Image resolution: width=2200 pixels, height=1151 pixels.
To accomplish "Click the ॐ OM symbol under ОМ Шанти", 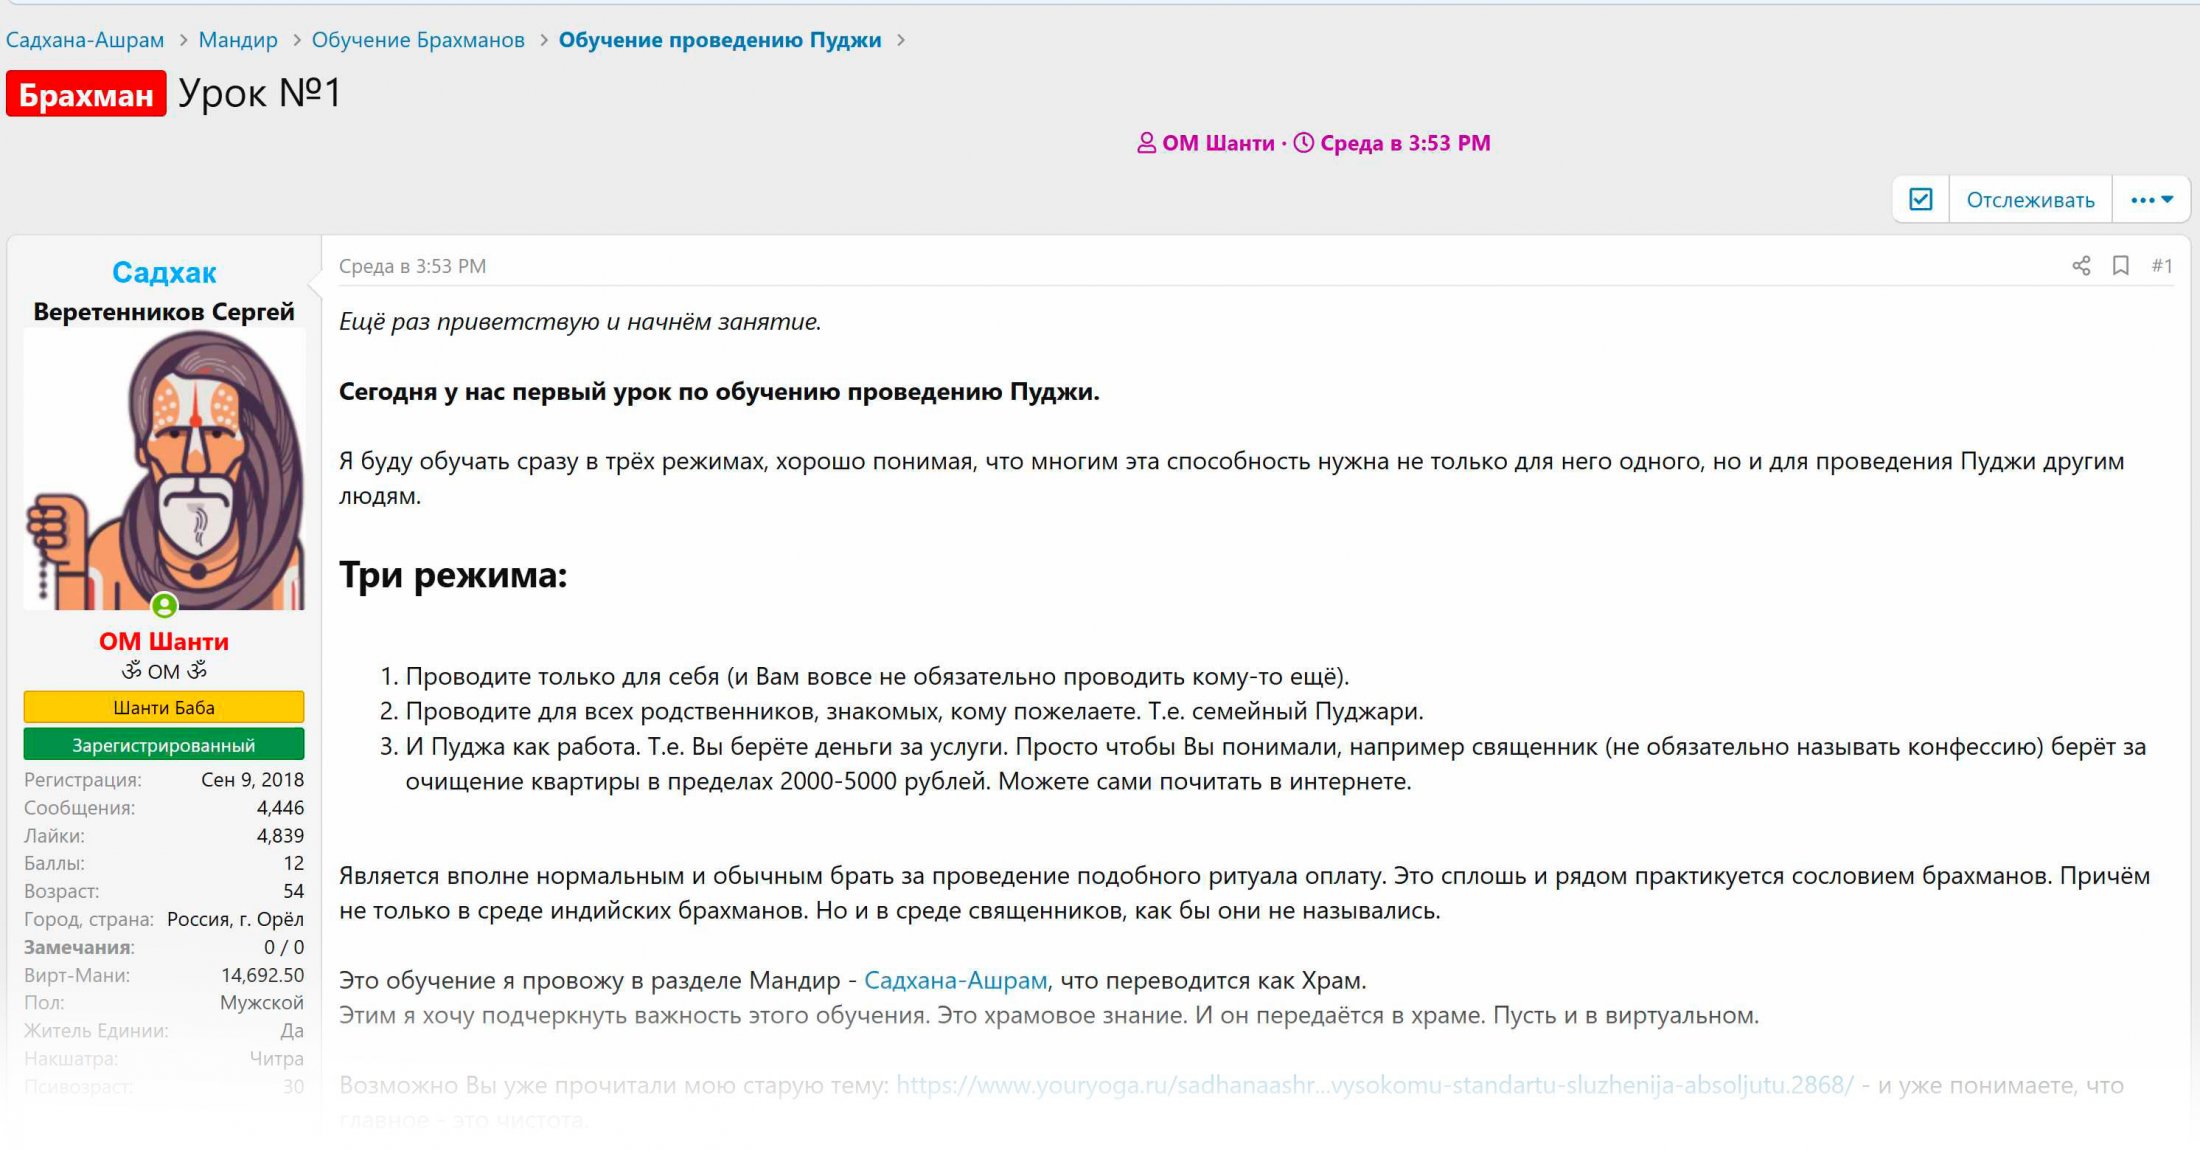I will pyautogui.click(x=163, y=670).
